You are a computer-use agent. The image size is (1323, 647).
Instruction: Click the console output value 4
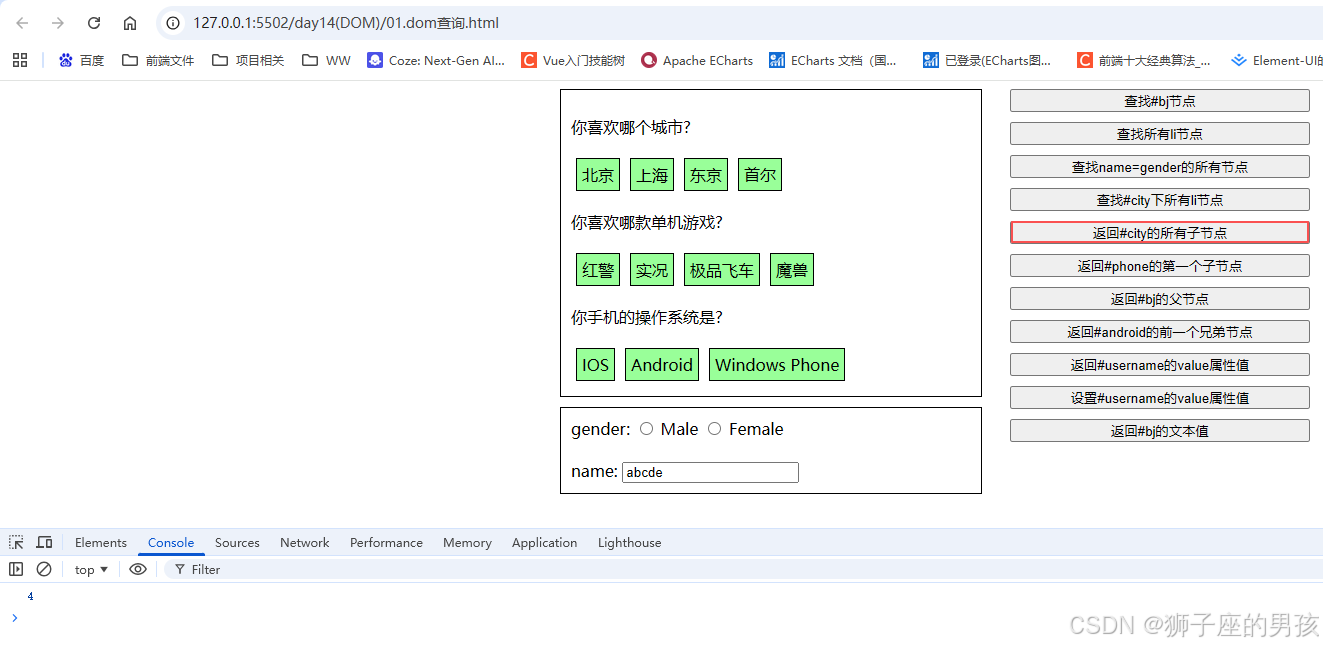point(30,597)
